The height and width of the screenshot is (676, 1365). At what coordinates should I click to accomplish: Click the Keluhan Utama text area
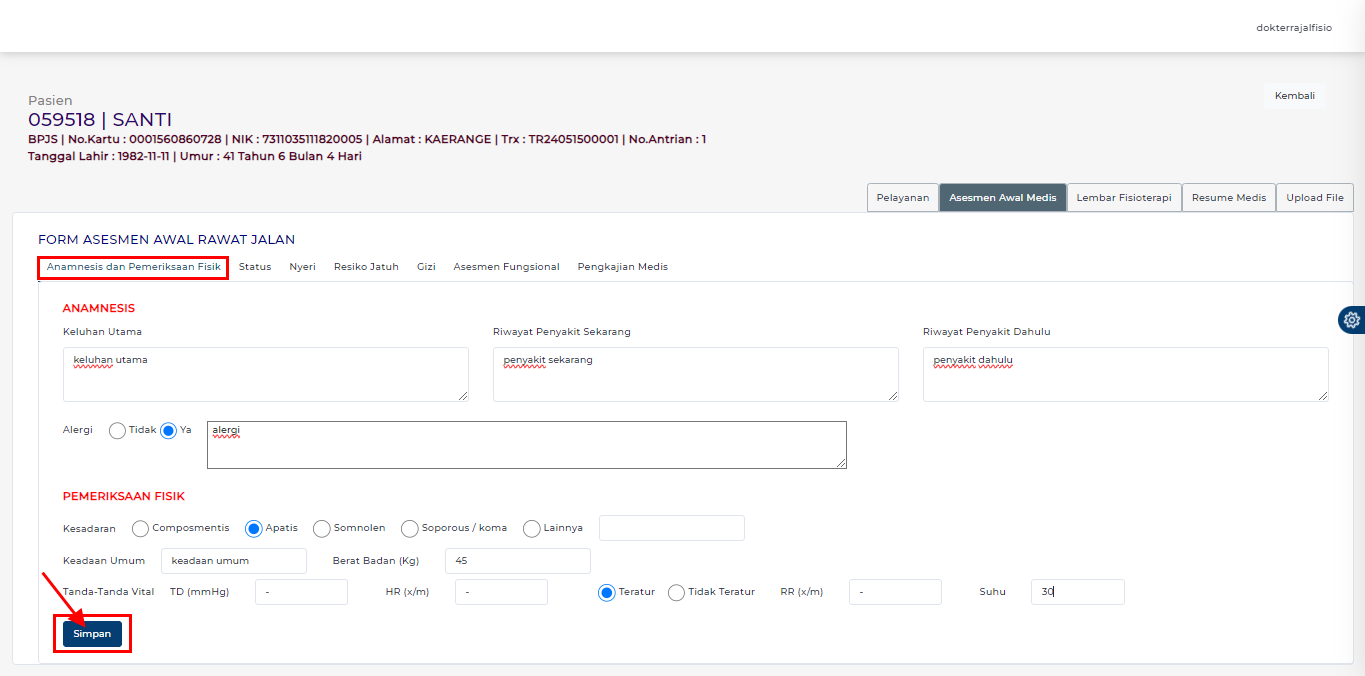click(265, 374)
